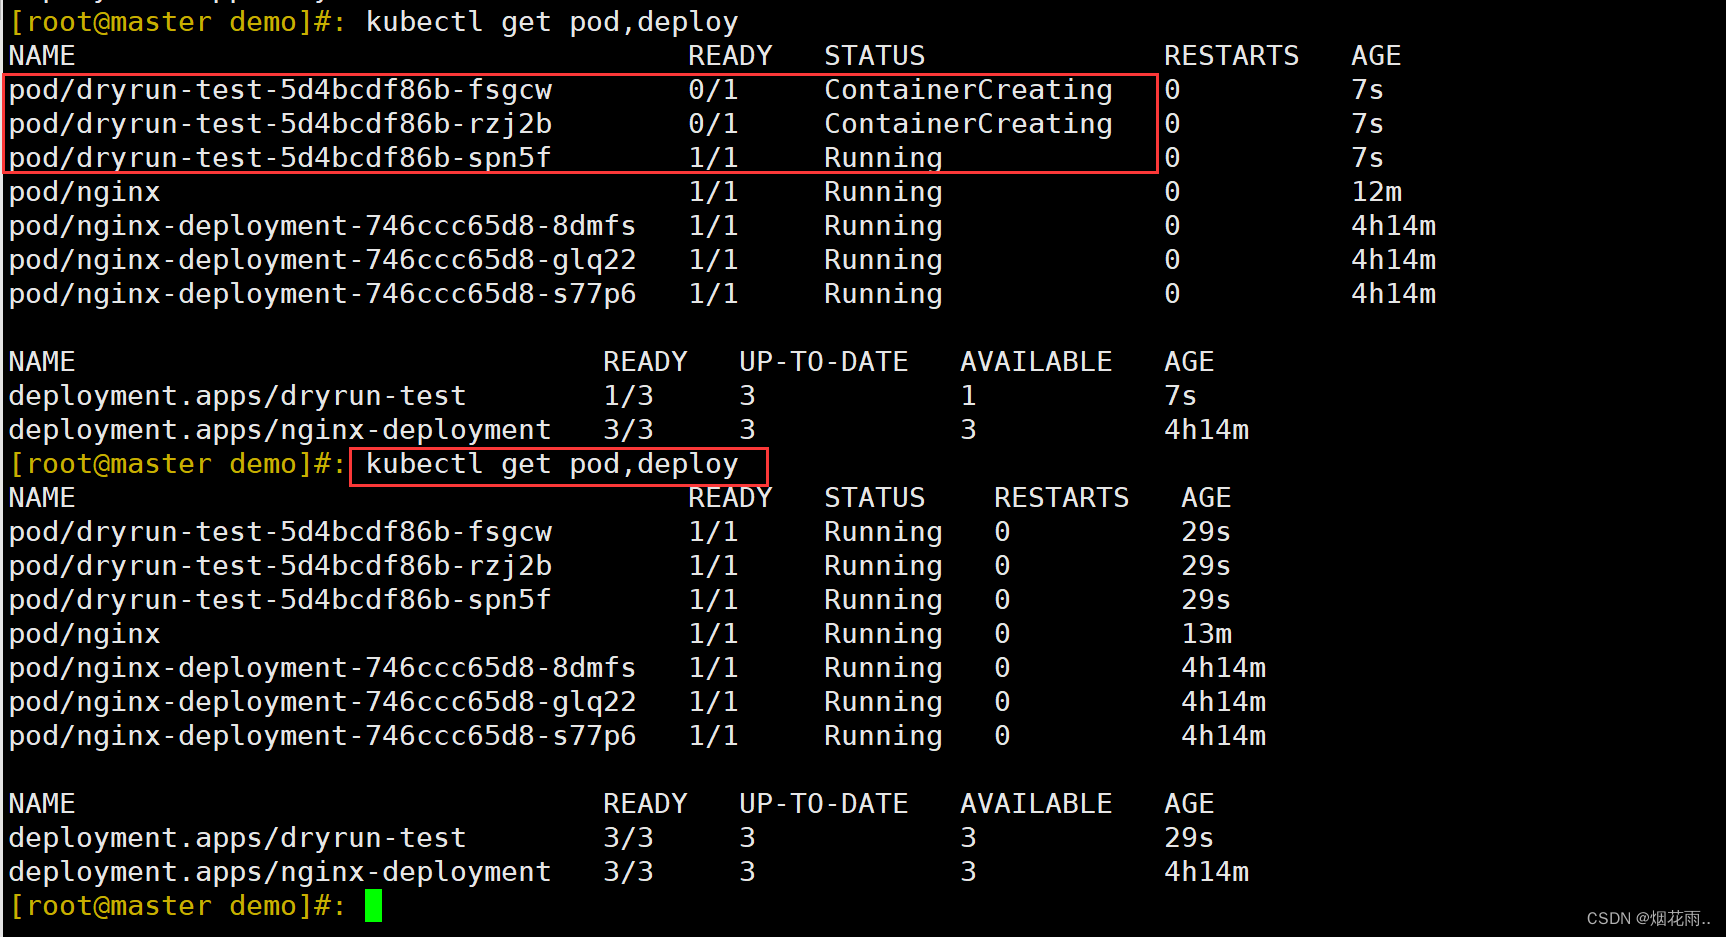This screenshot has width=1726, height=937.
Task: Click the second kubectl get pod,deploy command
Action: click(552, 465)
